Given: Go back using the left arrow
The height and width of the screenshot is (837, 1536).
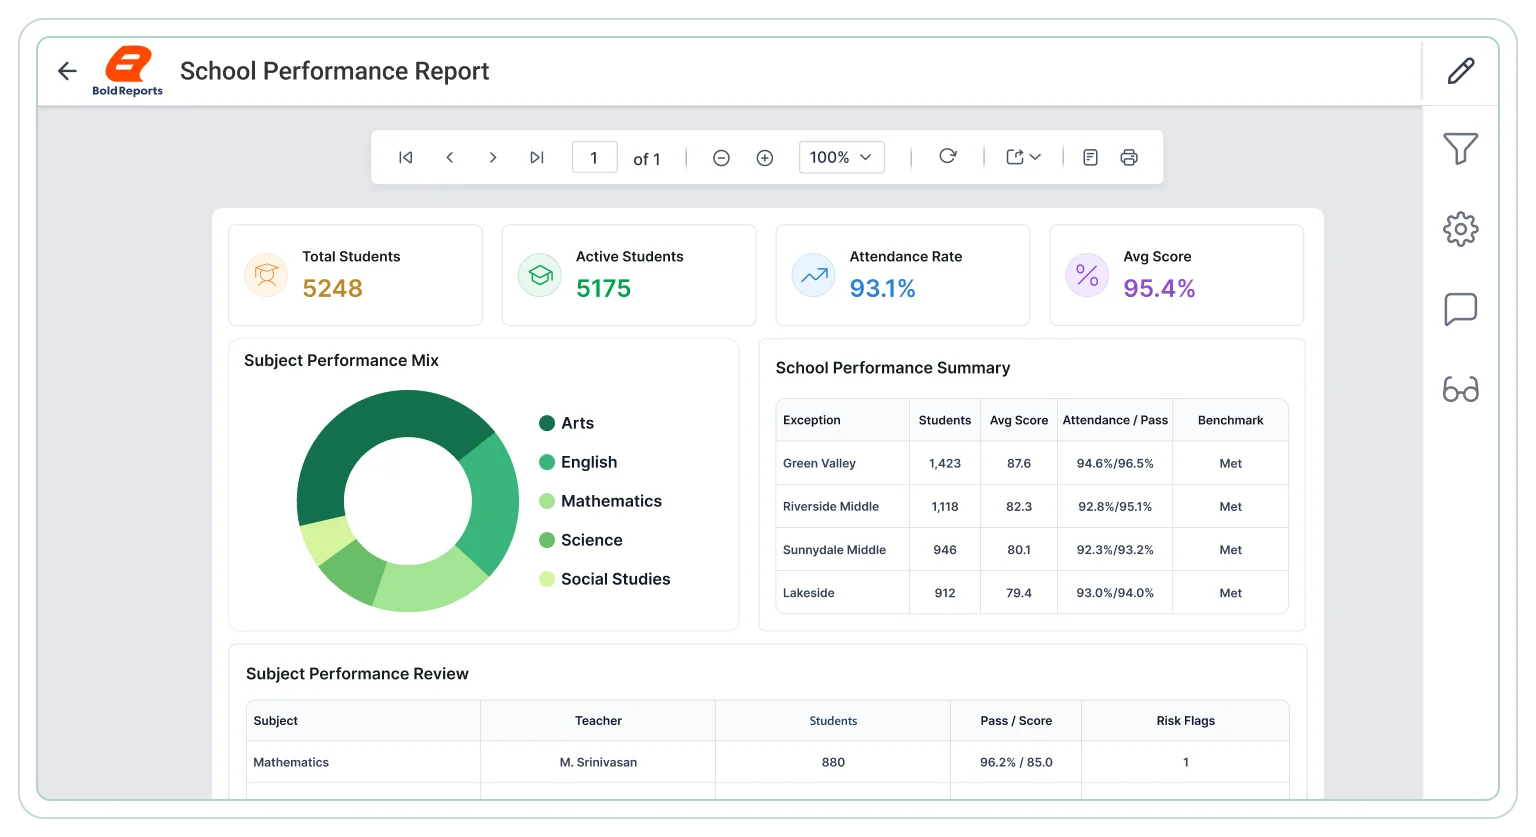Looking at the screenshot, I should [x=67, y=71].
